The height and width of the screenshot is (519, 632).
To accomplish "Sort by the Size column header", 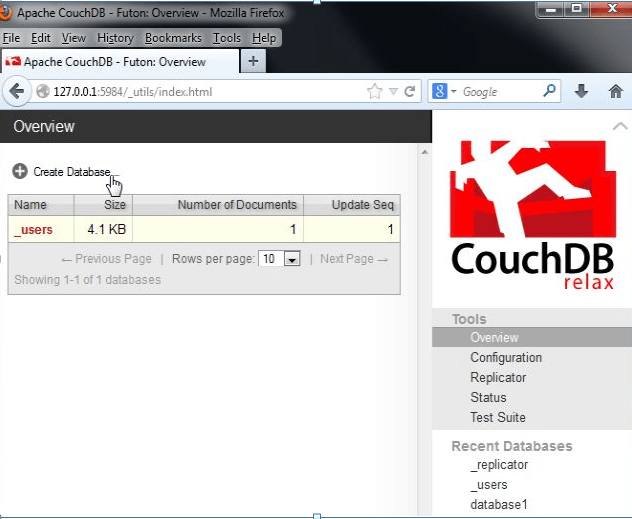I will 103,205.
